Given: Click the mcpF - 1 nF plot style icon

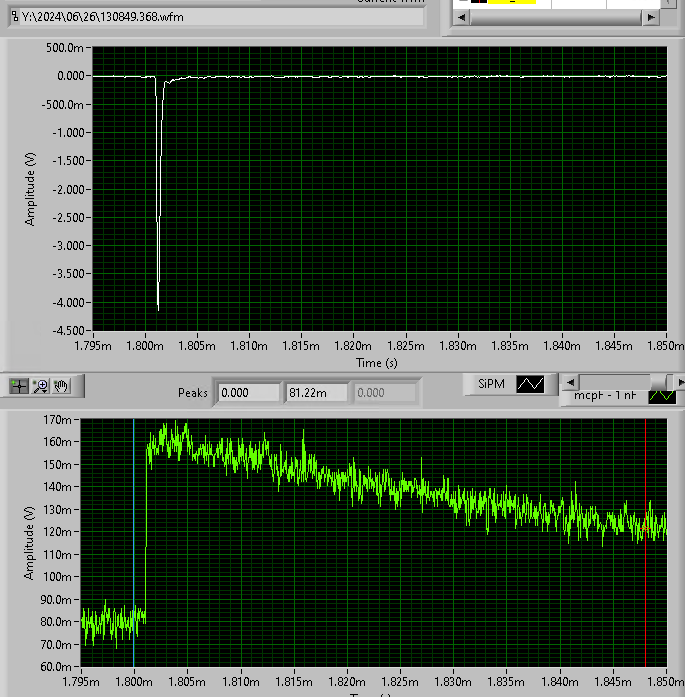Looking at the screenshot, I should click(x=662, y=397).
